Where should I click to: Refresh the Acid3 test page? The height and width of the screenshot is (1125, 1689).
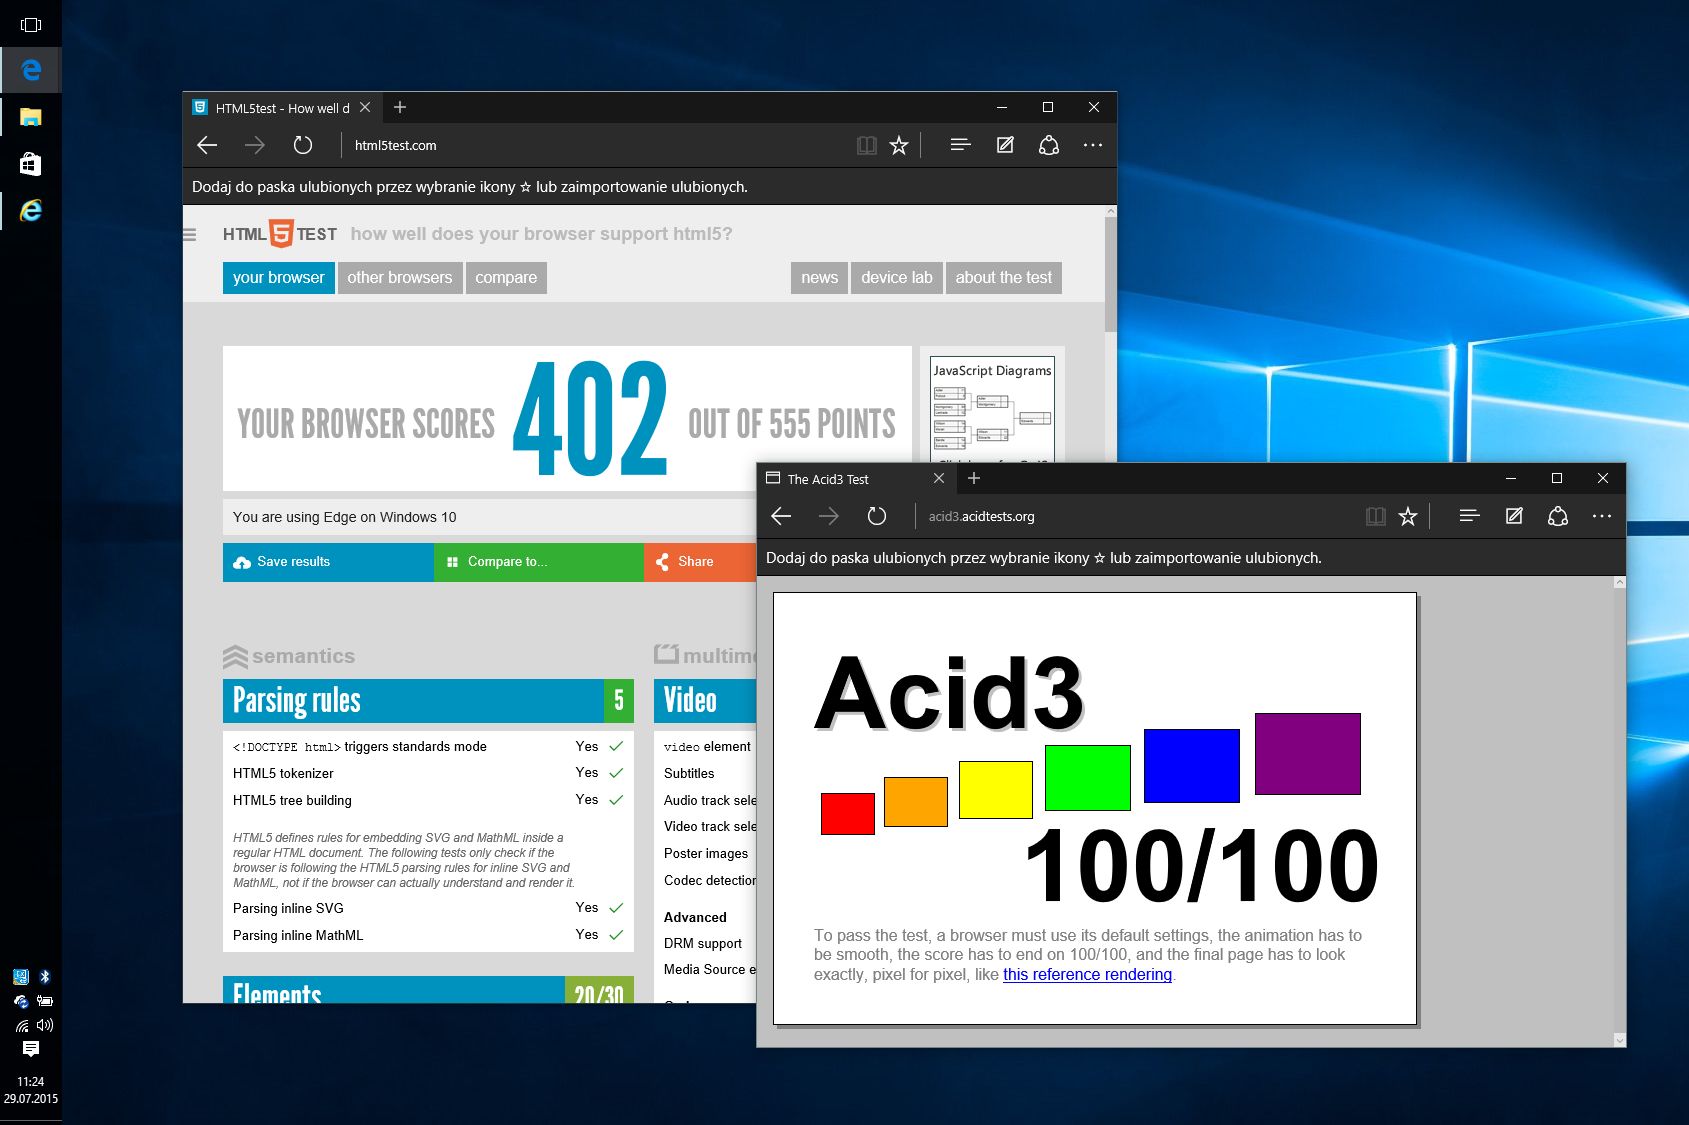click(x=877, y=516)
